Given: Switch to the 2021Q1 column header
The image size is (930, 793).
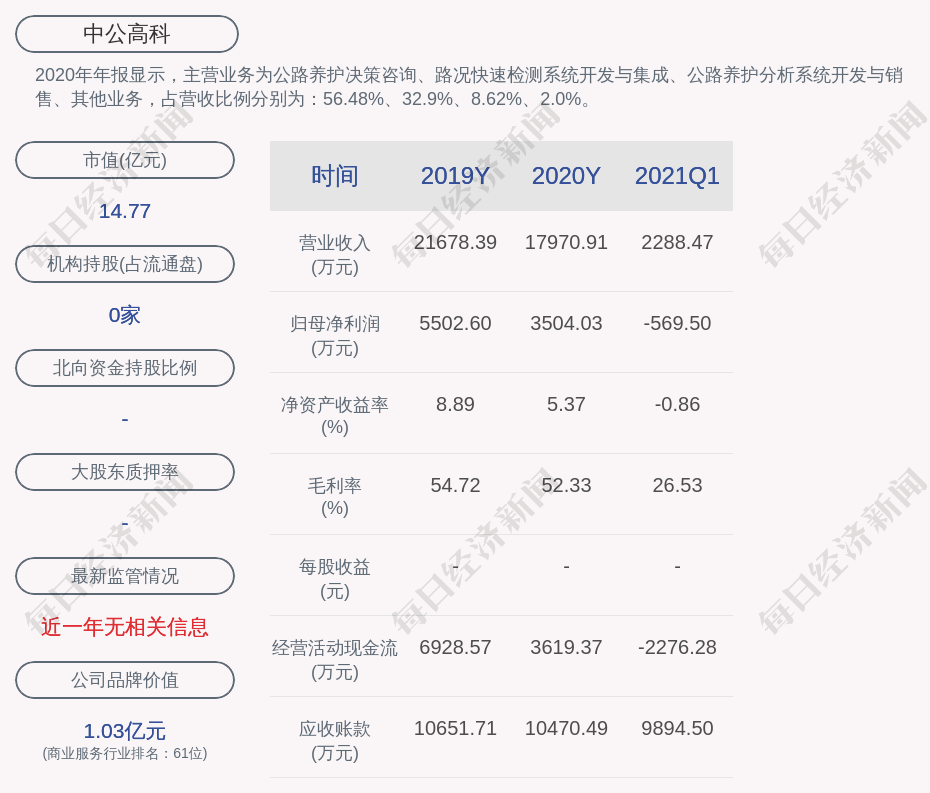Looking at the screenshot, I should tap(677, 176).
